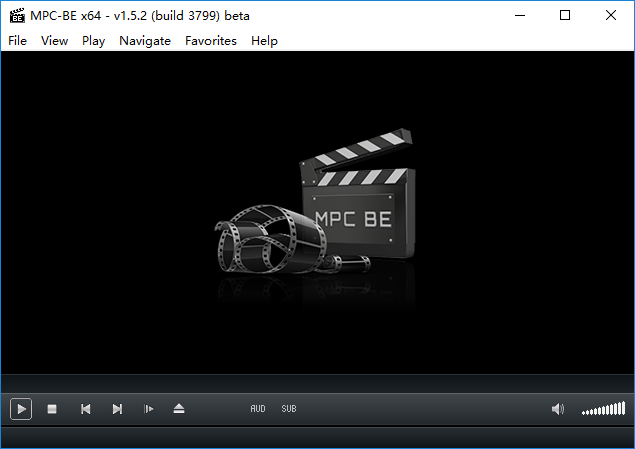Select subtitle track via SUB button
This screenshot has height=449, width=635.
click(x=289, y=409)
